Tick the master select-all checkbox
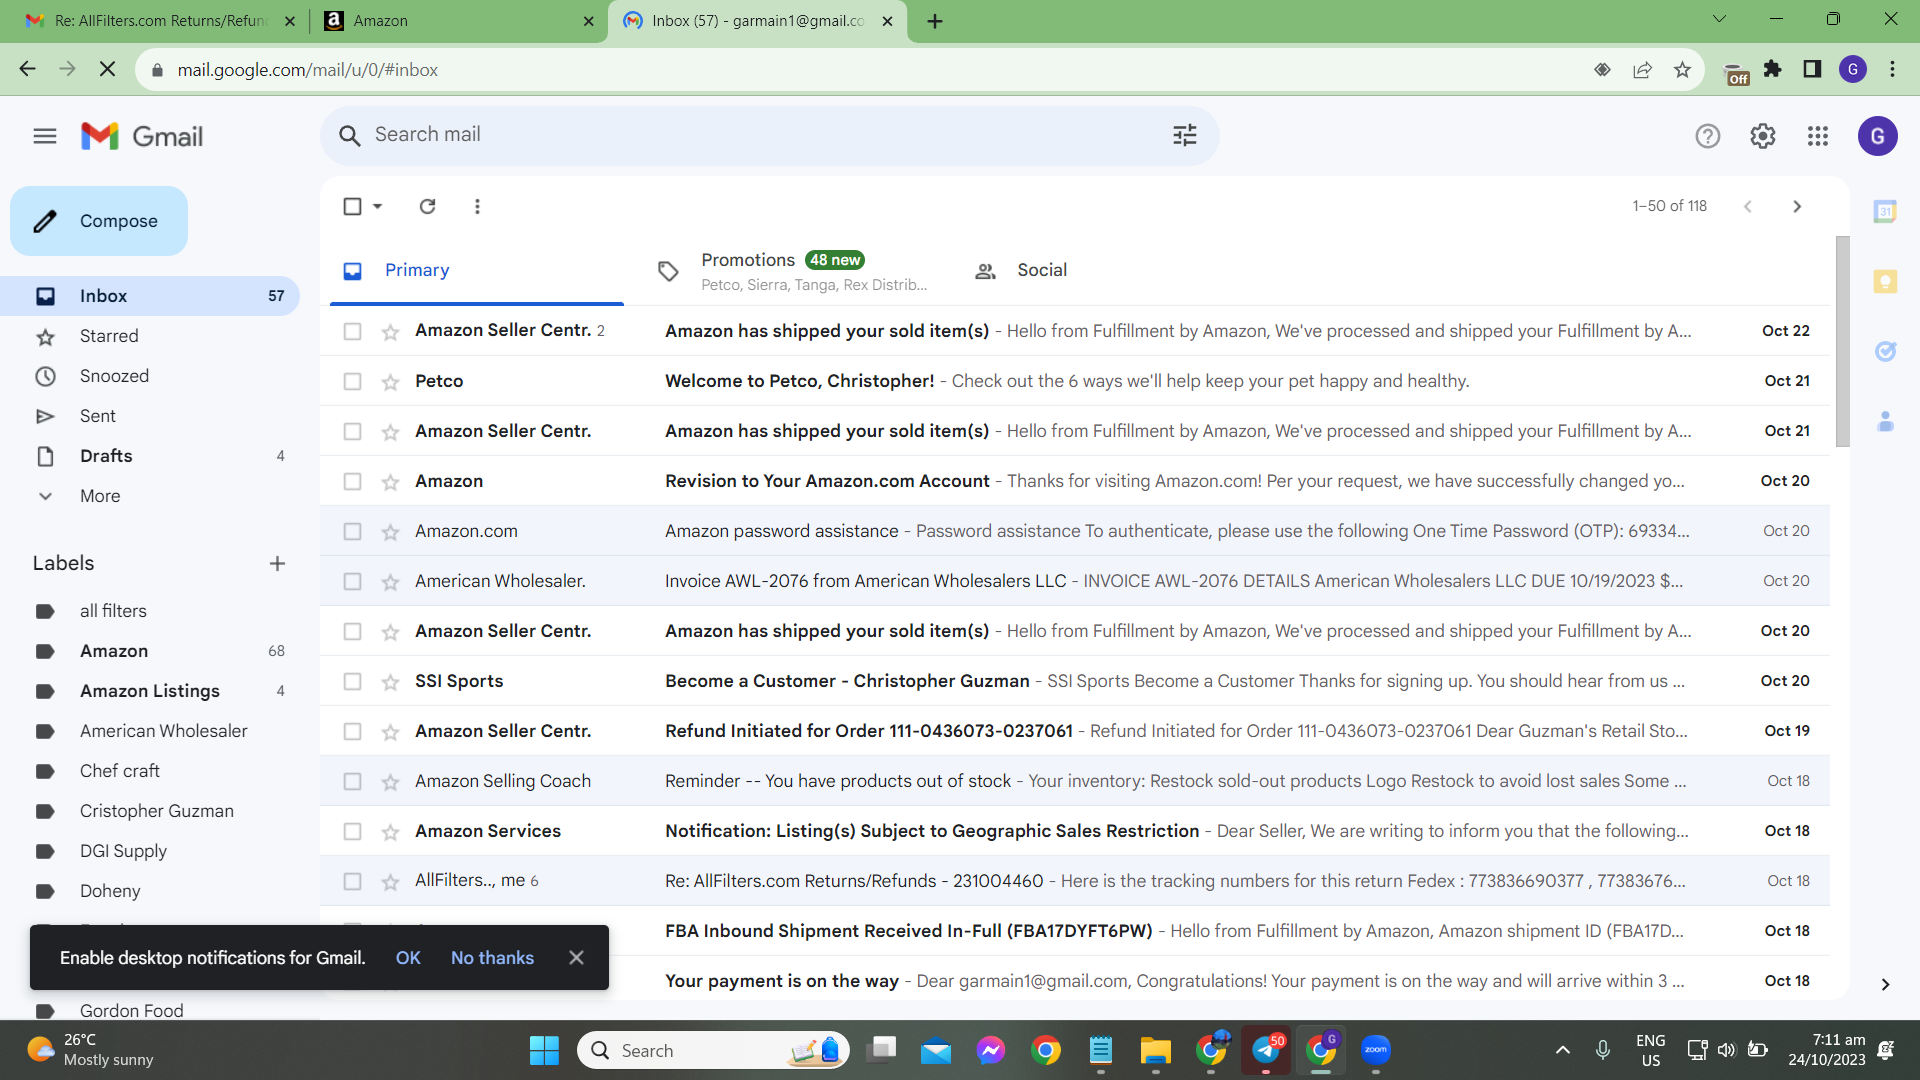This screenshot has height=1080, width=1920. pyautogui.click(x=352, y=206)
